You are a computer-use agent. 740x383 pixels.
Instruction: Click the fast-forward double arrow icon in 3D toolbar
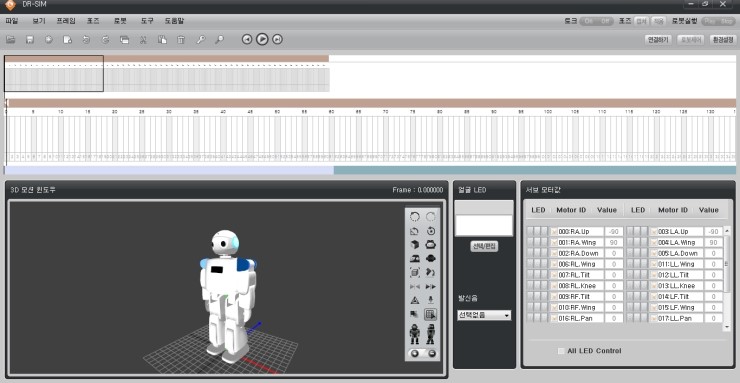coord(430,286)
